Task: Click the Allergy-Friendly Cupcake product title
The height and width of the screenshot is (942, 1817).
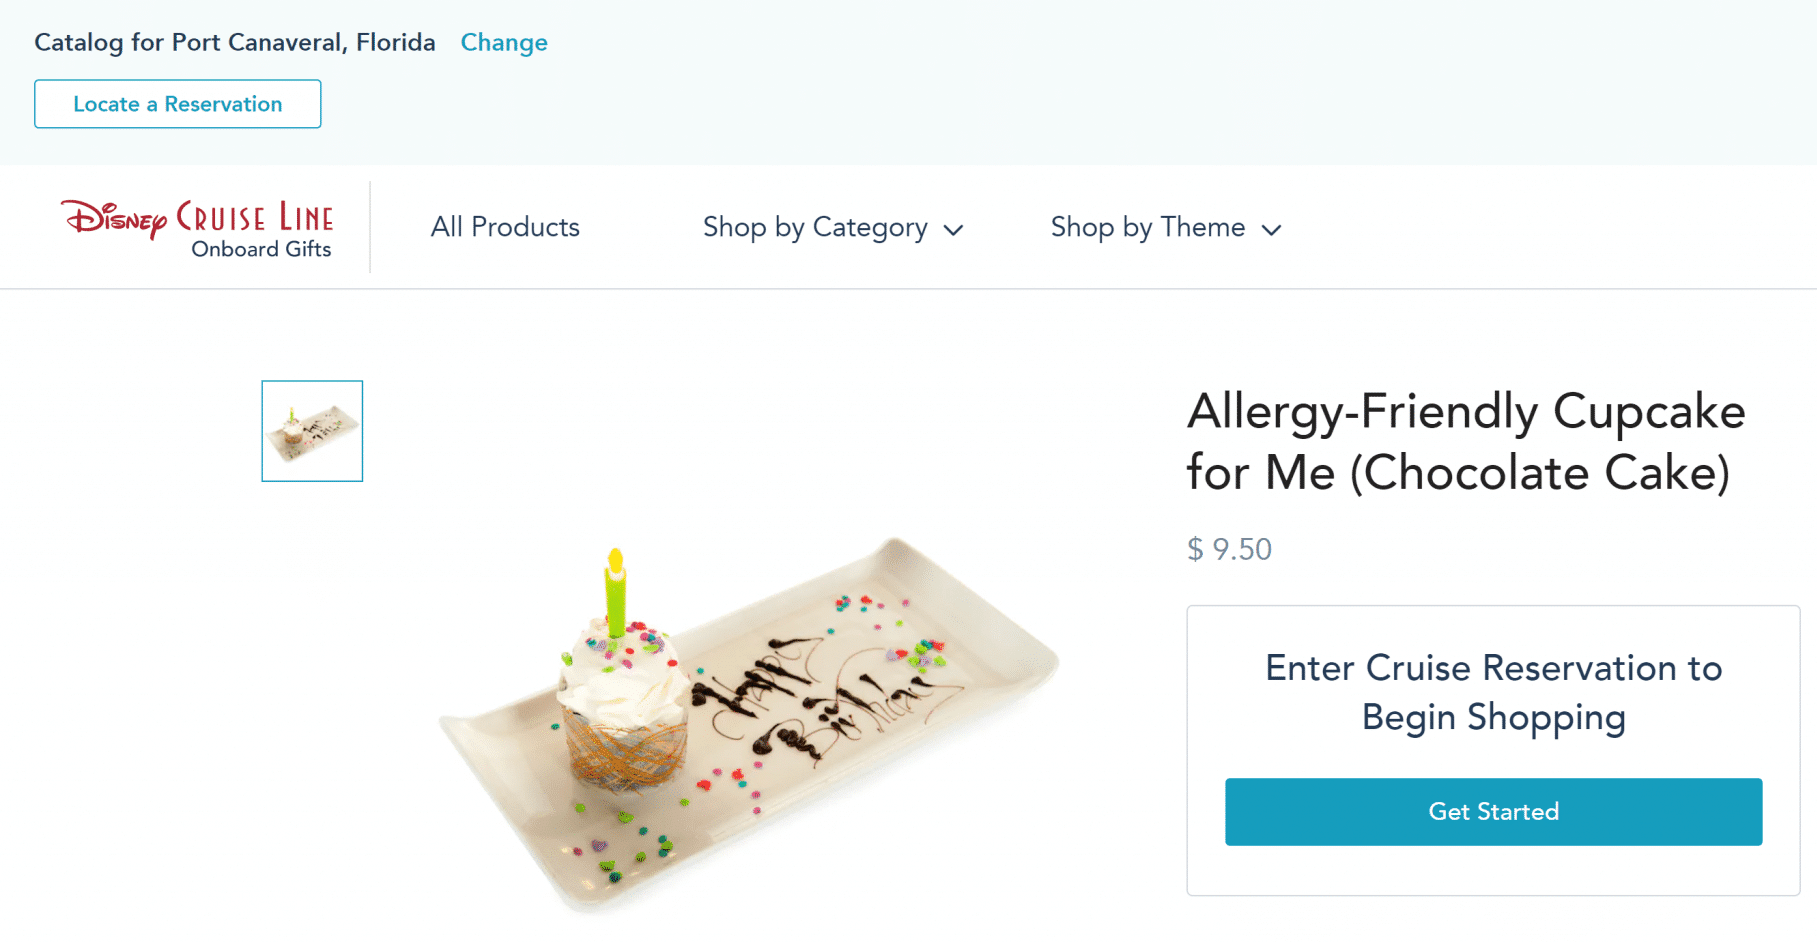Action: [1465, 441]
